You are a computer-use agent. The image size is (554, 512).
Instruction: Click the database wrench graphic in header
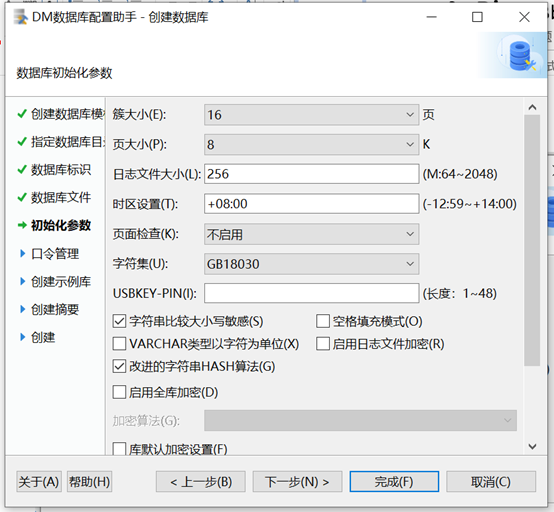[x=522, y=56]
